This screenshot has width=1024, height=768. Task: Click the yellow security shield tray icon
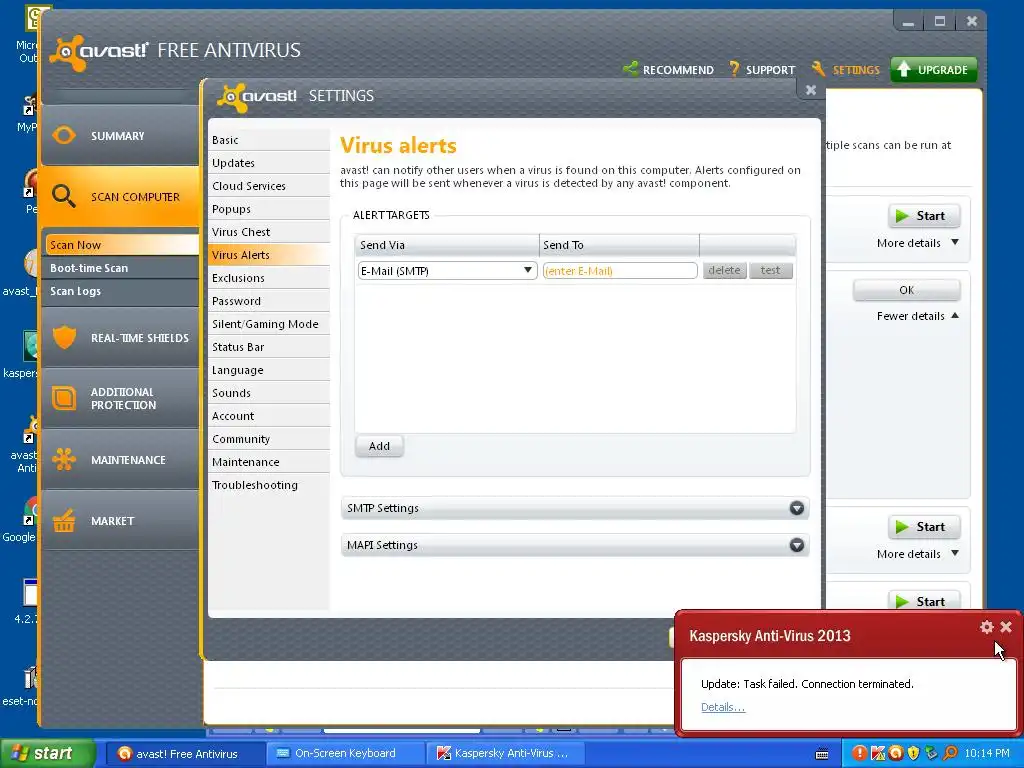(913, 753)
